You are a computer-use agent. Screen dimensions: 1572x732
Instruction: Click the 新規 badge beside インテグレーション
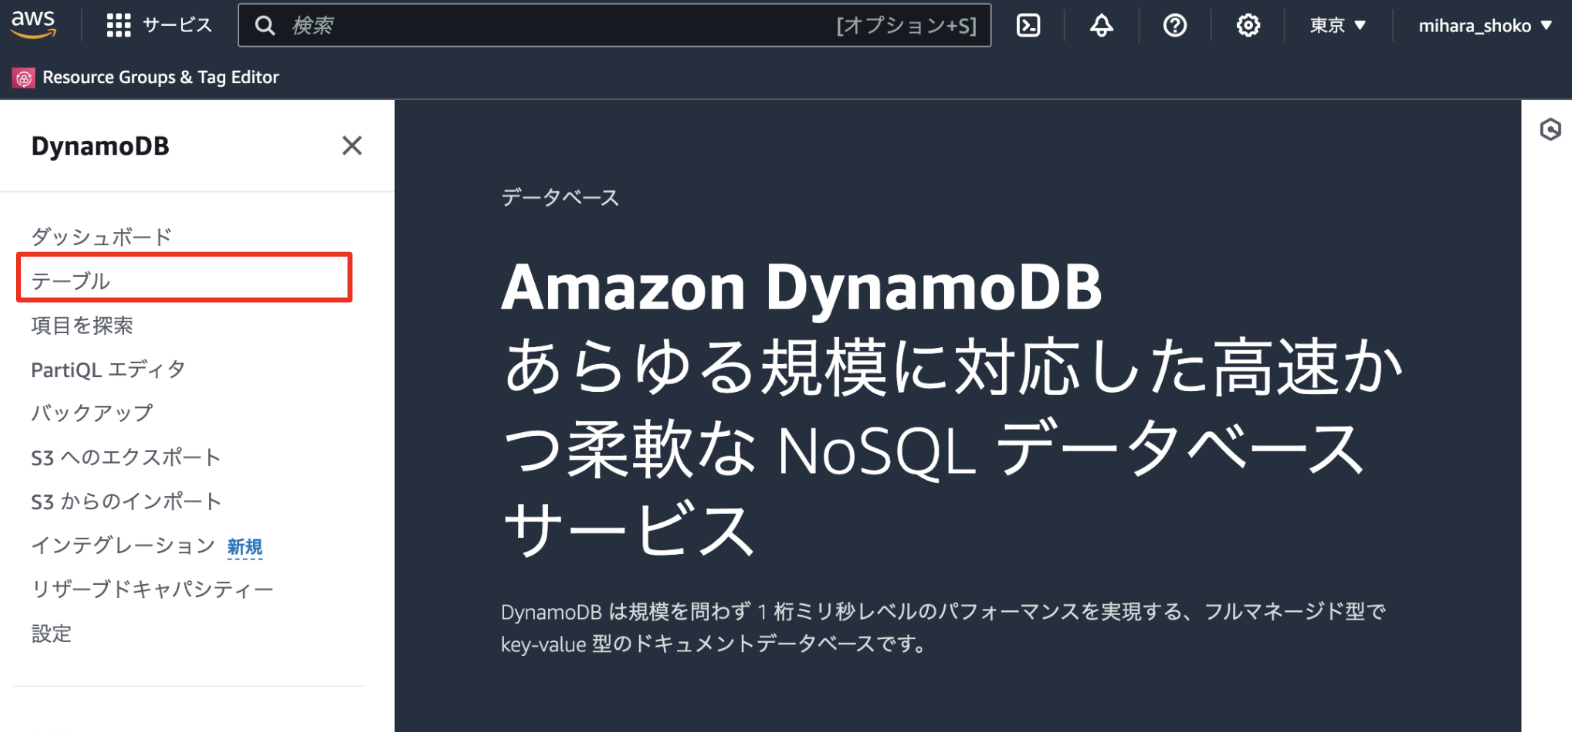click(x=245, y=545)
